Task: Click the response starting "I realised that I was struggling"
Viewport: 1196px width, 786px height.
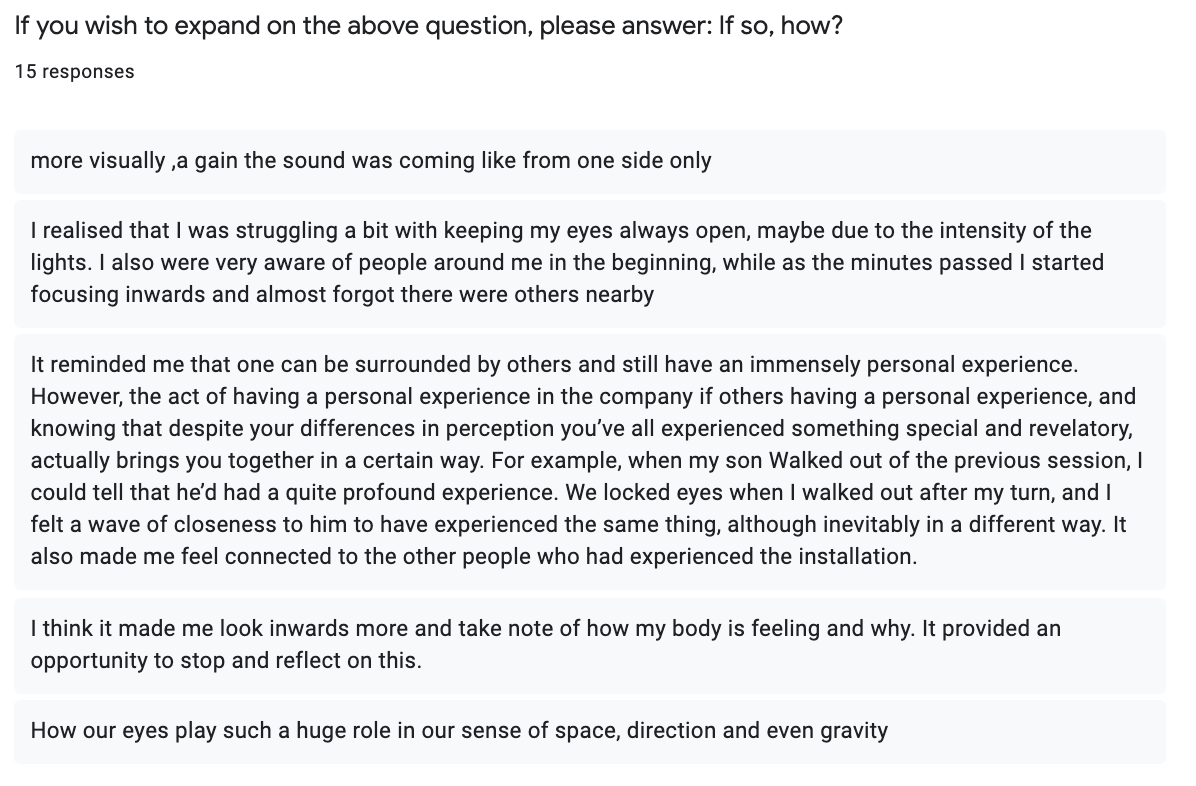Action: [561, 263]
